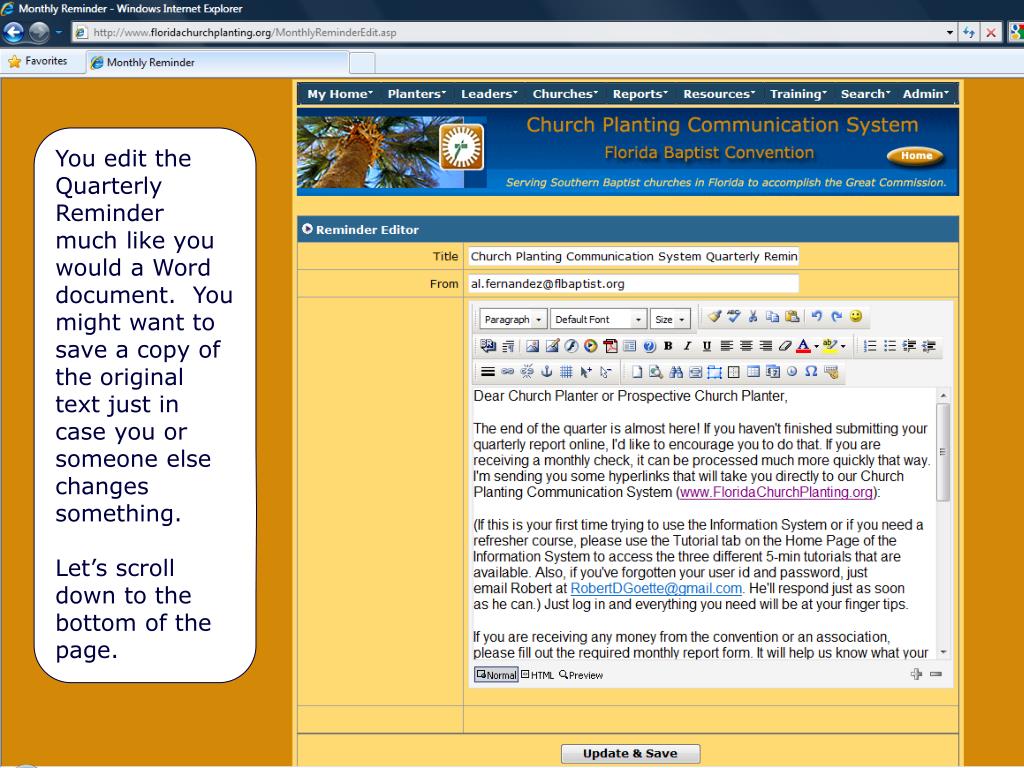Image resolution: width=1024 pixels, height=768 pixels.
Task: Click the orange Home button in the banner
Action: tap(916, 155)
